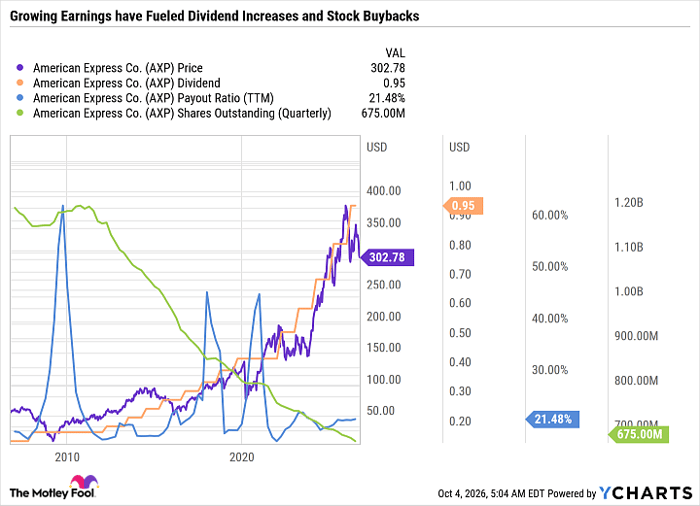Click the blue 21.48% payout ratio flag
This screenshot has height=506, width=700.
pyautogui.click(x=553, y=419)
